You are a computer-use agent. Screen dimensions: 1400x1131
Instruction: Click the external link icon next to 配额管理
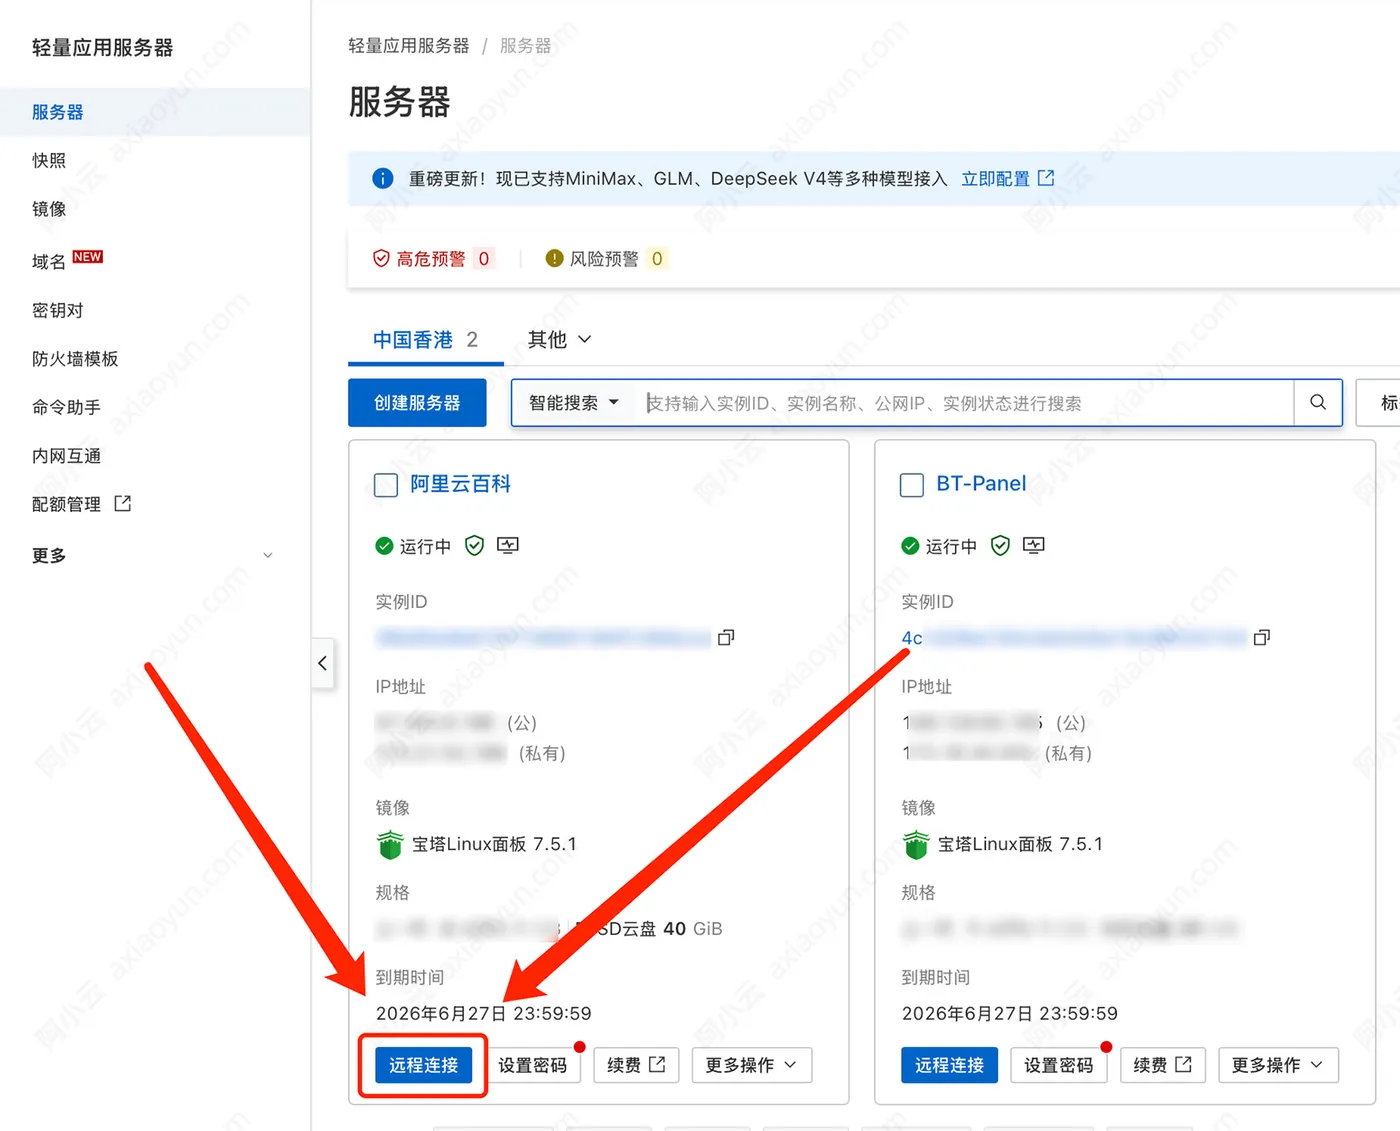tap(123, 503)
